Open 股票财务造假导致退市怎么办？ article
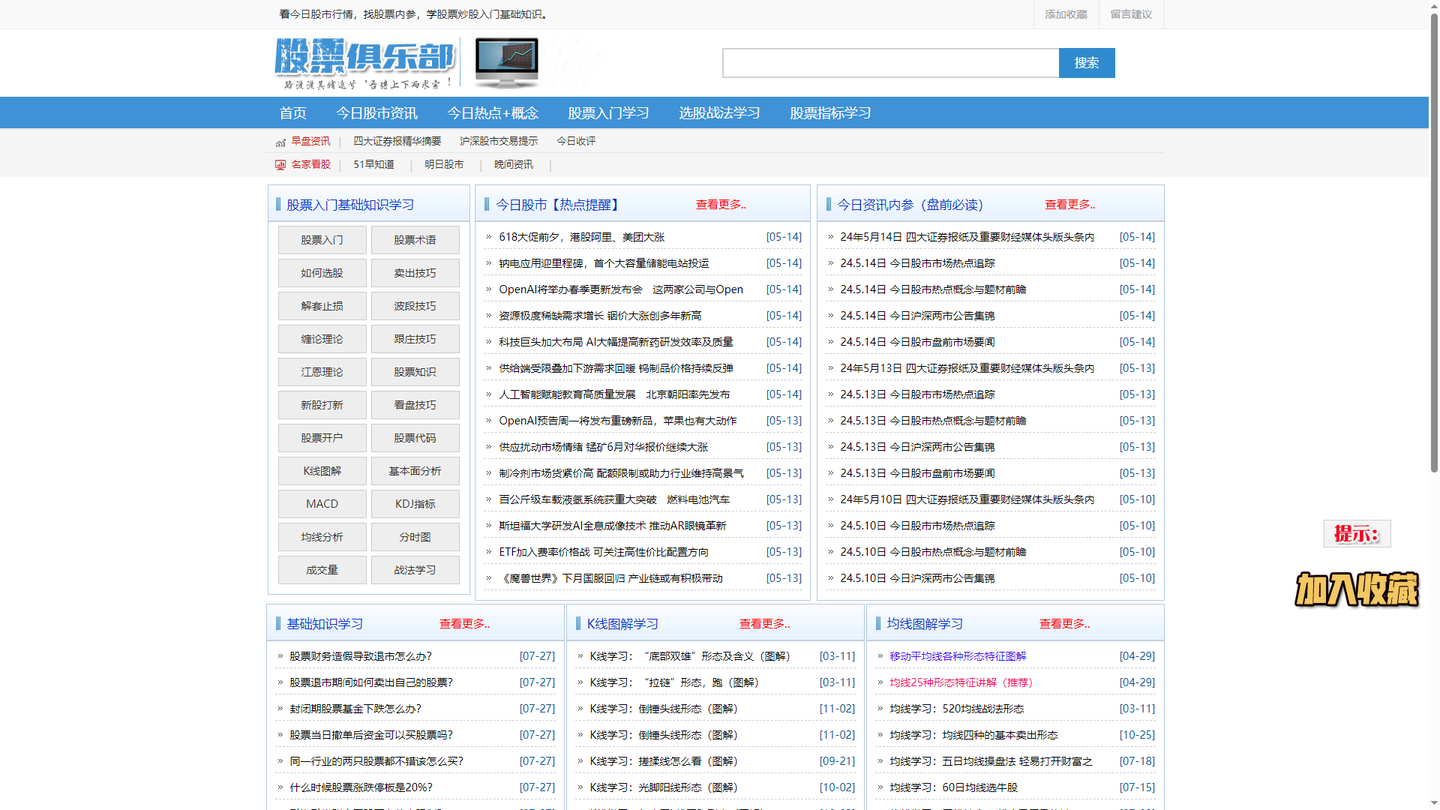This screenshot has height=810, width=1440. point(361,656)
